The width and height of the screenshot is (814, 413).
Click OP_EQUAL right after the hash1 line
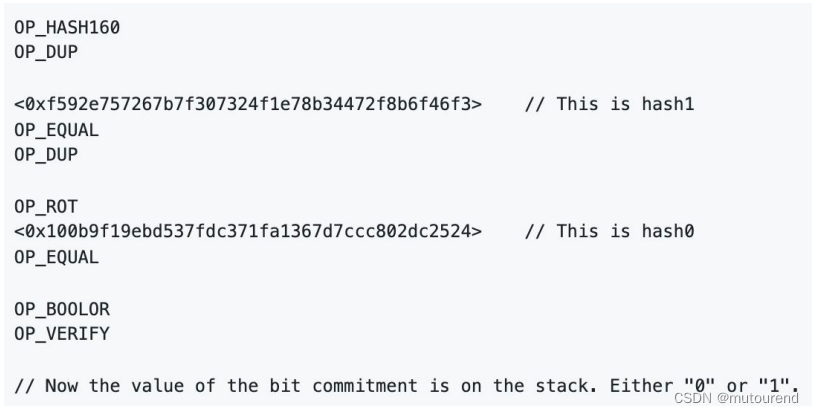56,130
